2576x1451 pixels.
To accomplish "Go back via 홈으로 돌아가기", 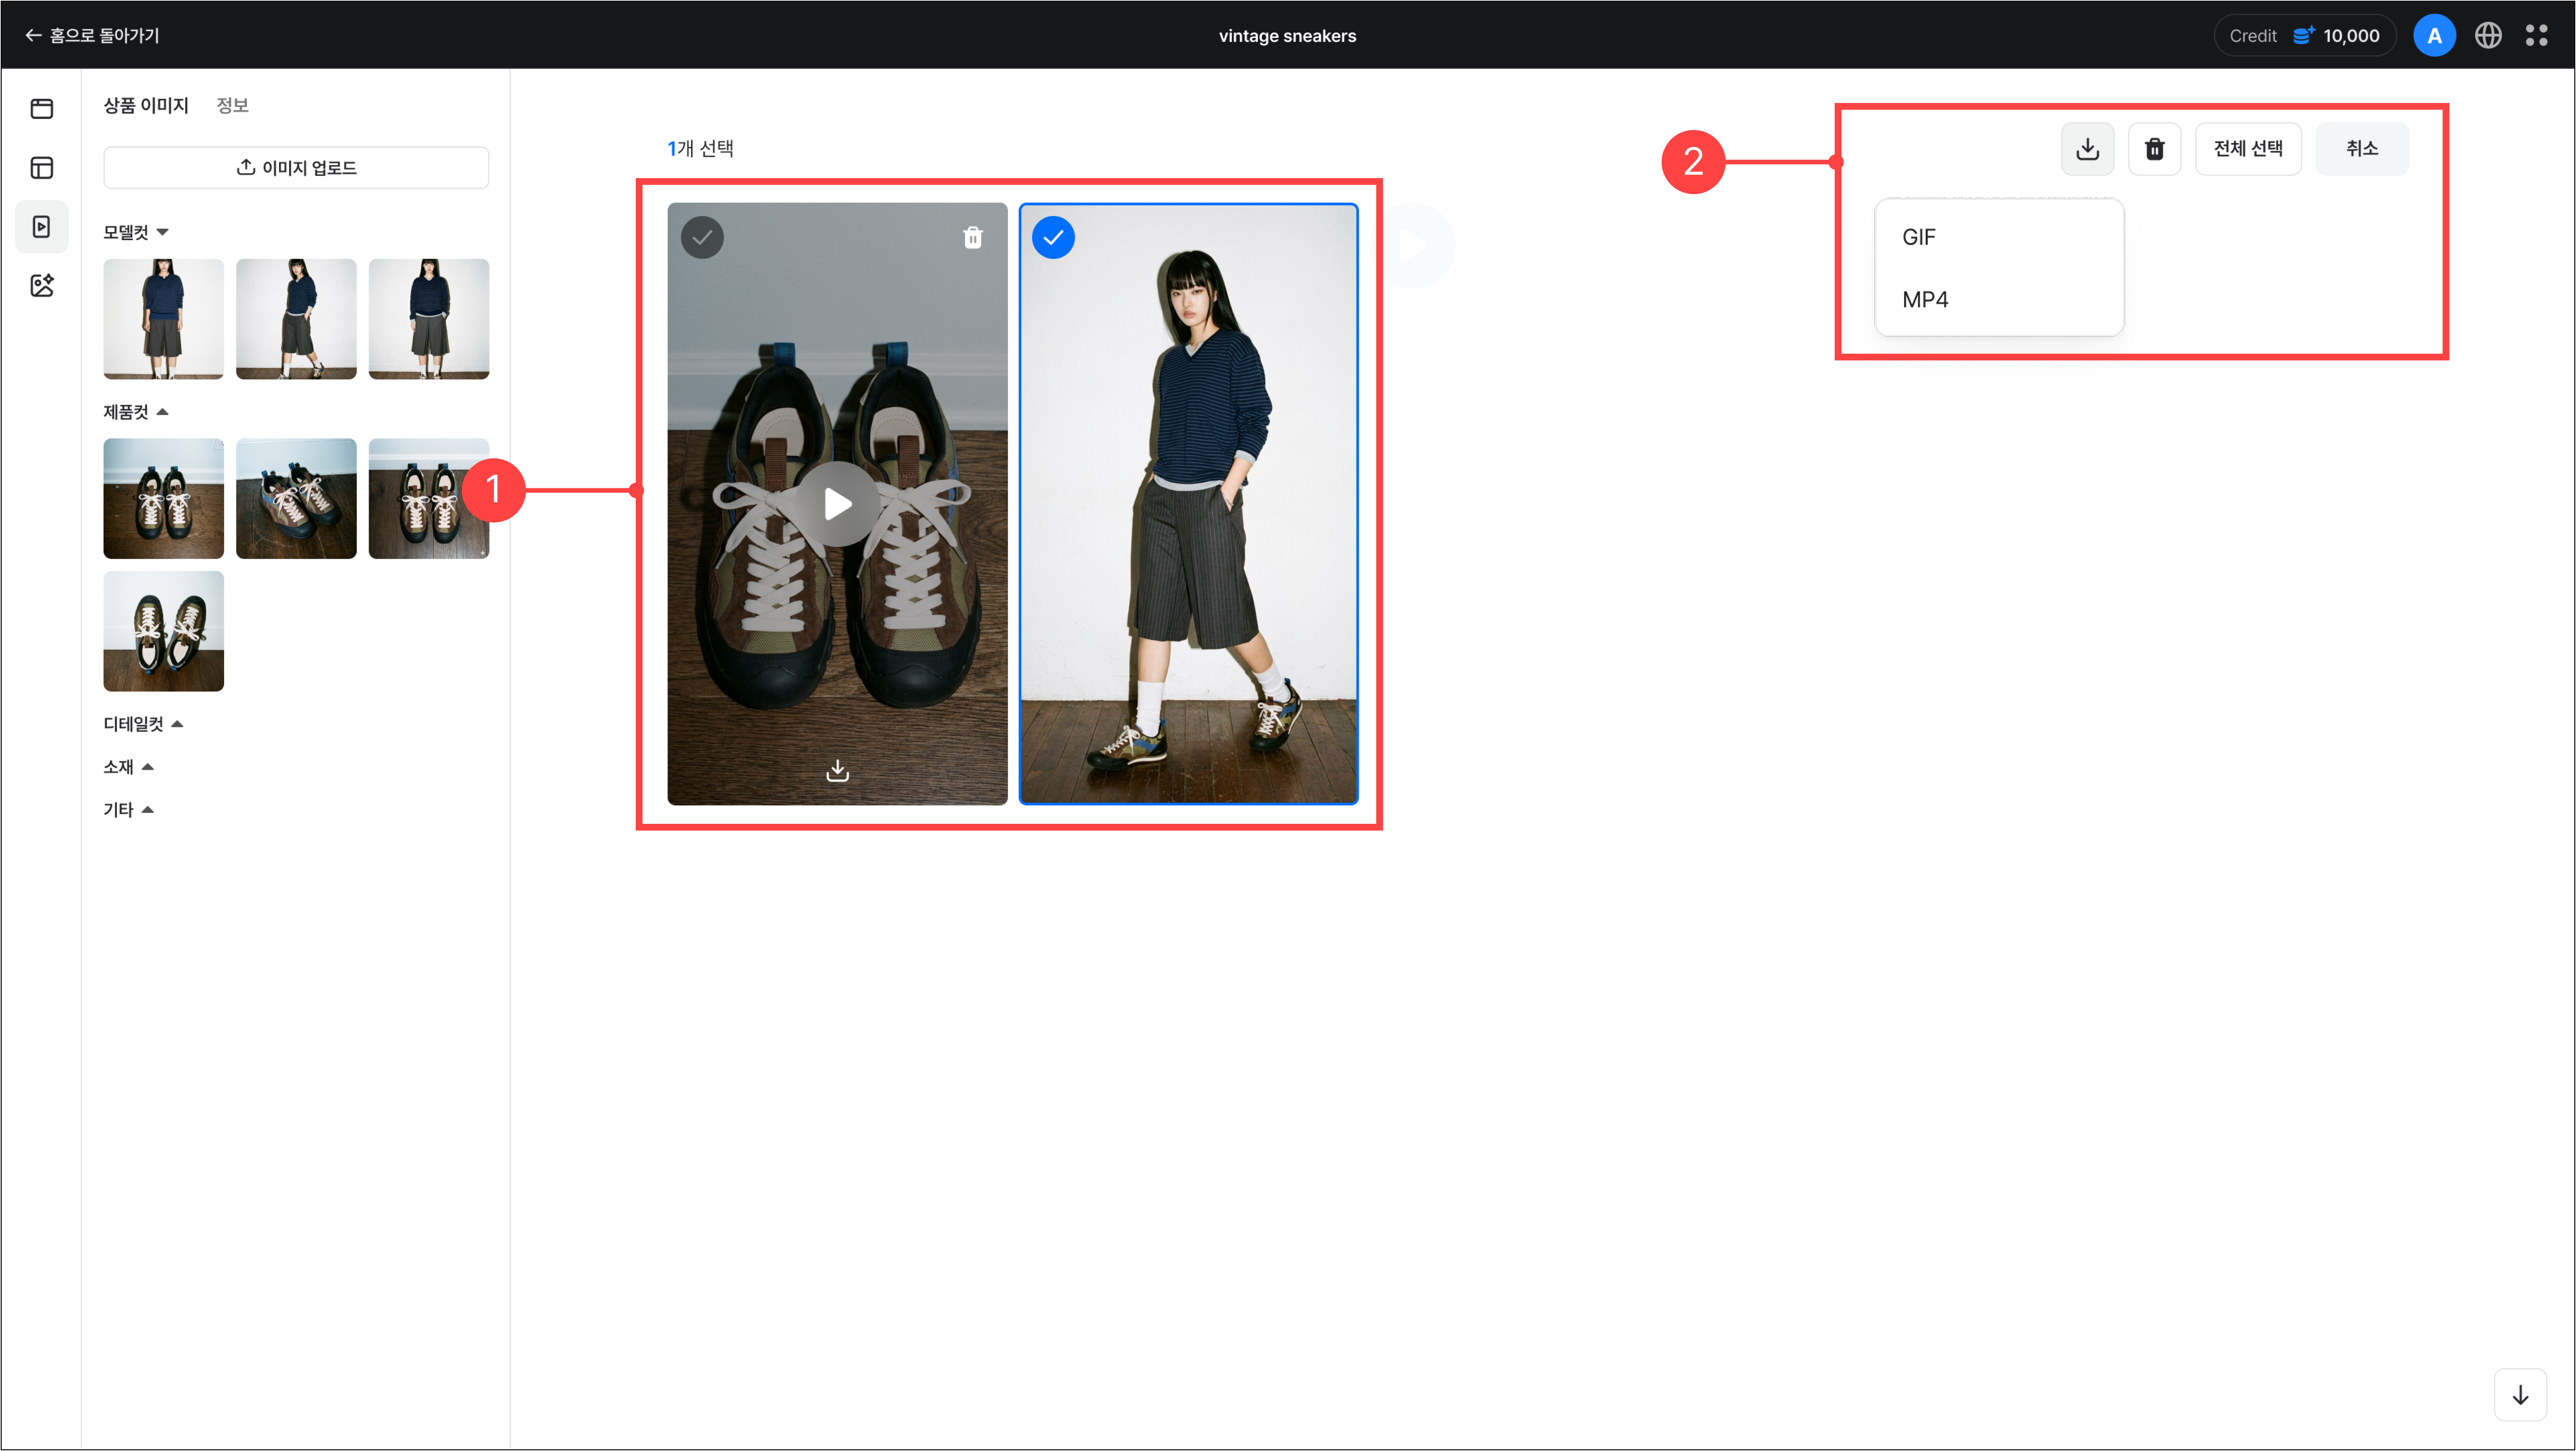I will (x=92, y=35).
